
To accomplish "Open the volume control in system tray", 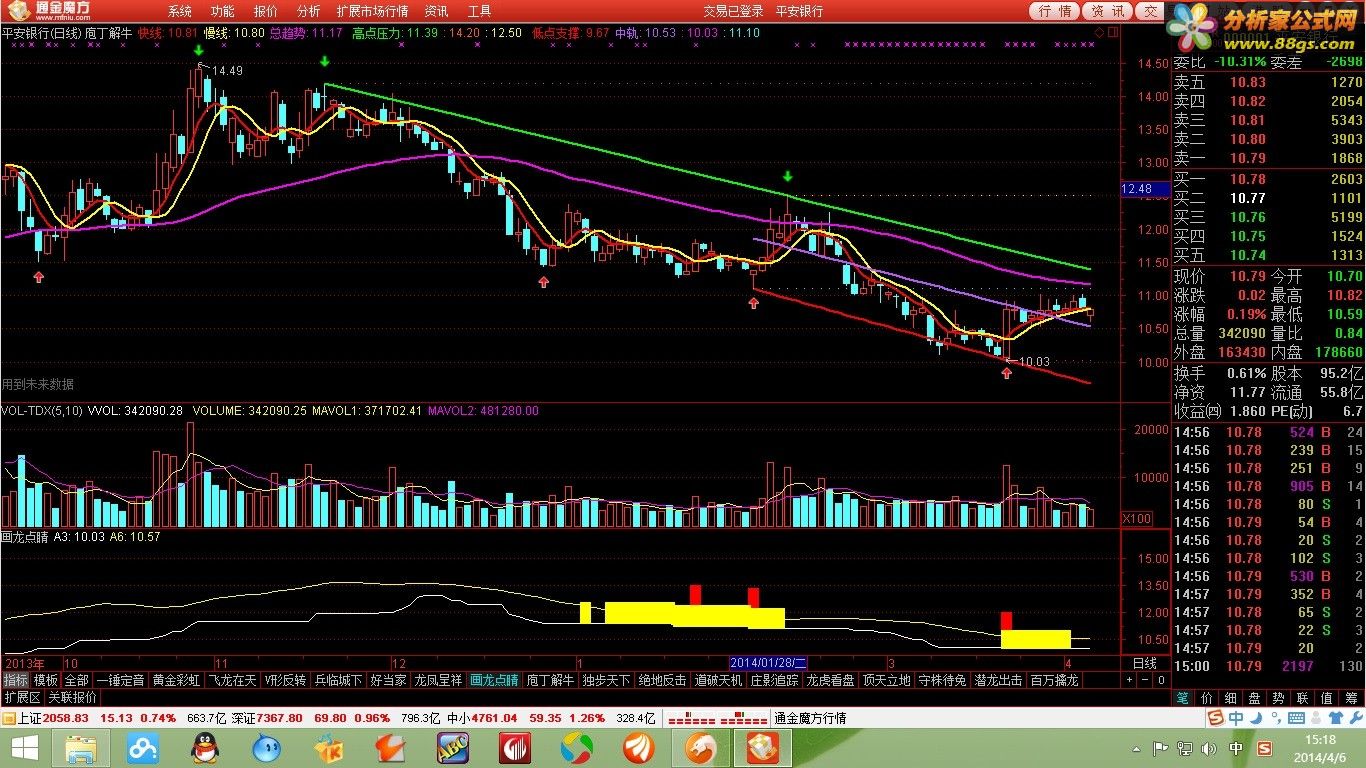I will (x=1209, y=748).
